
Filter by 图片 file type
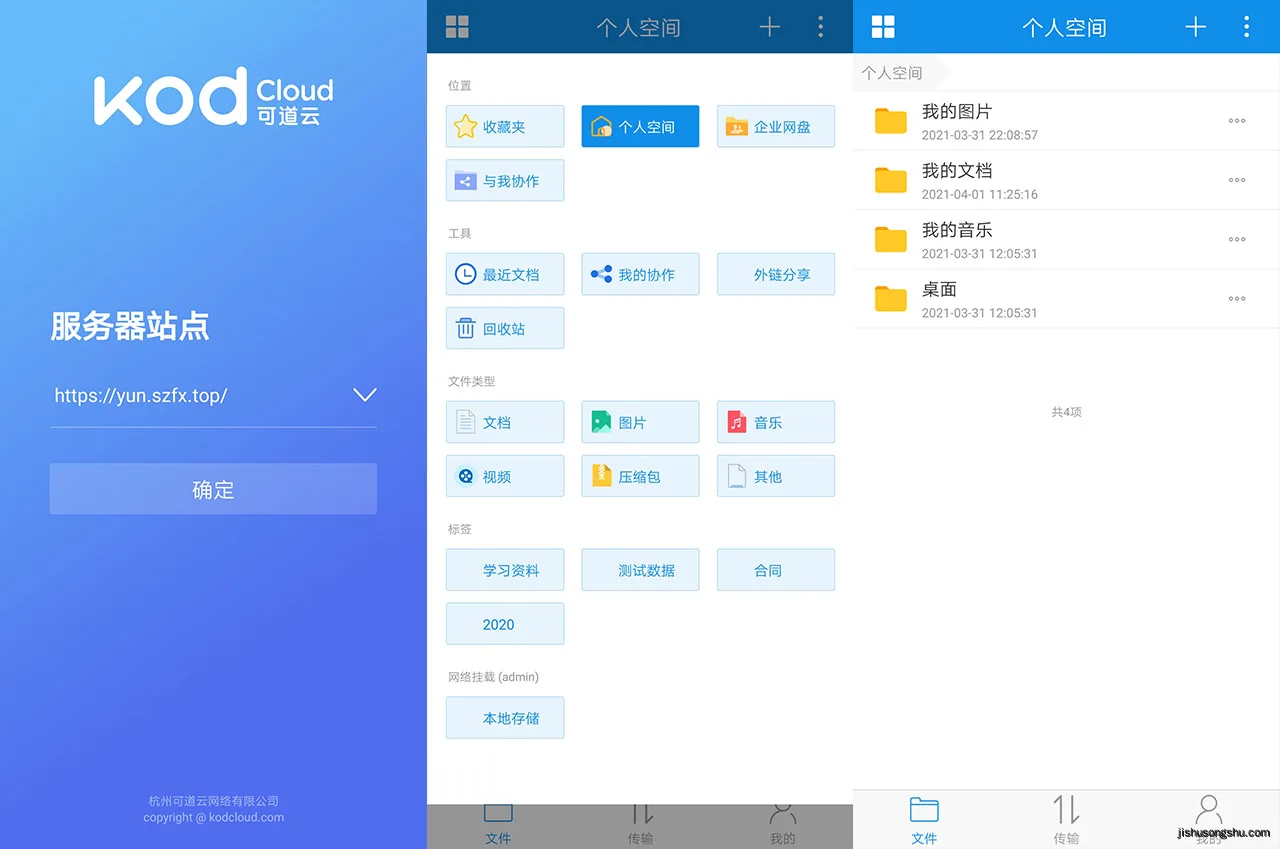click(x=640, y=422)
